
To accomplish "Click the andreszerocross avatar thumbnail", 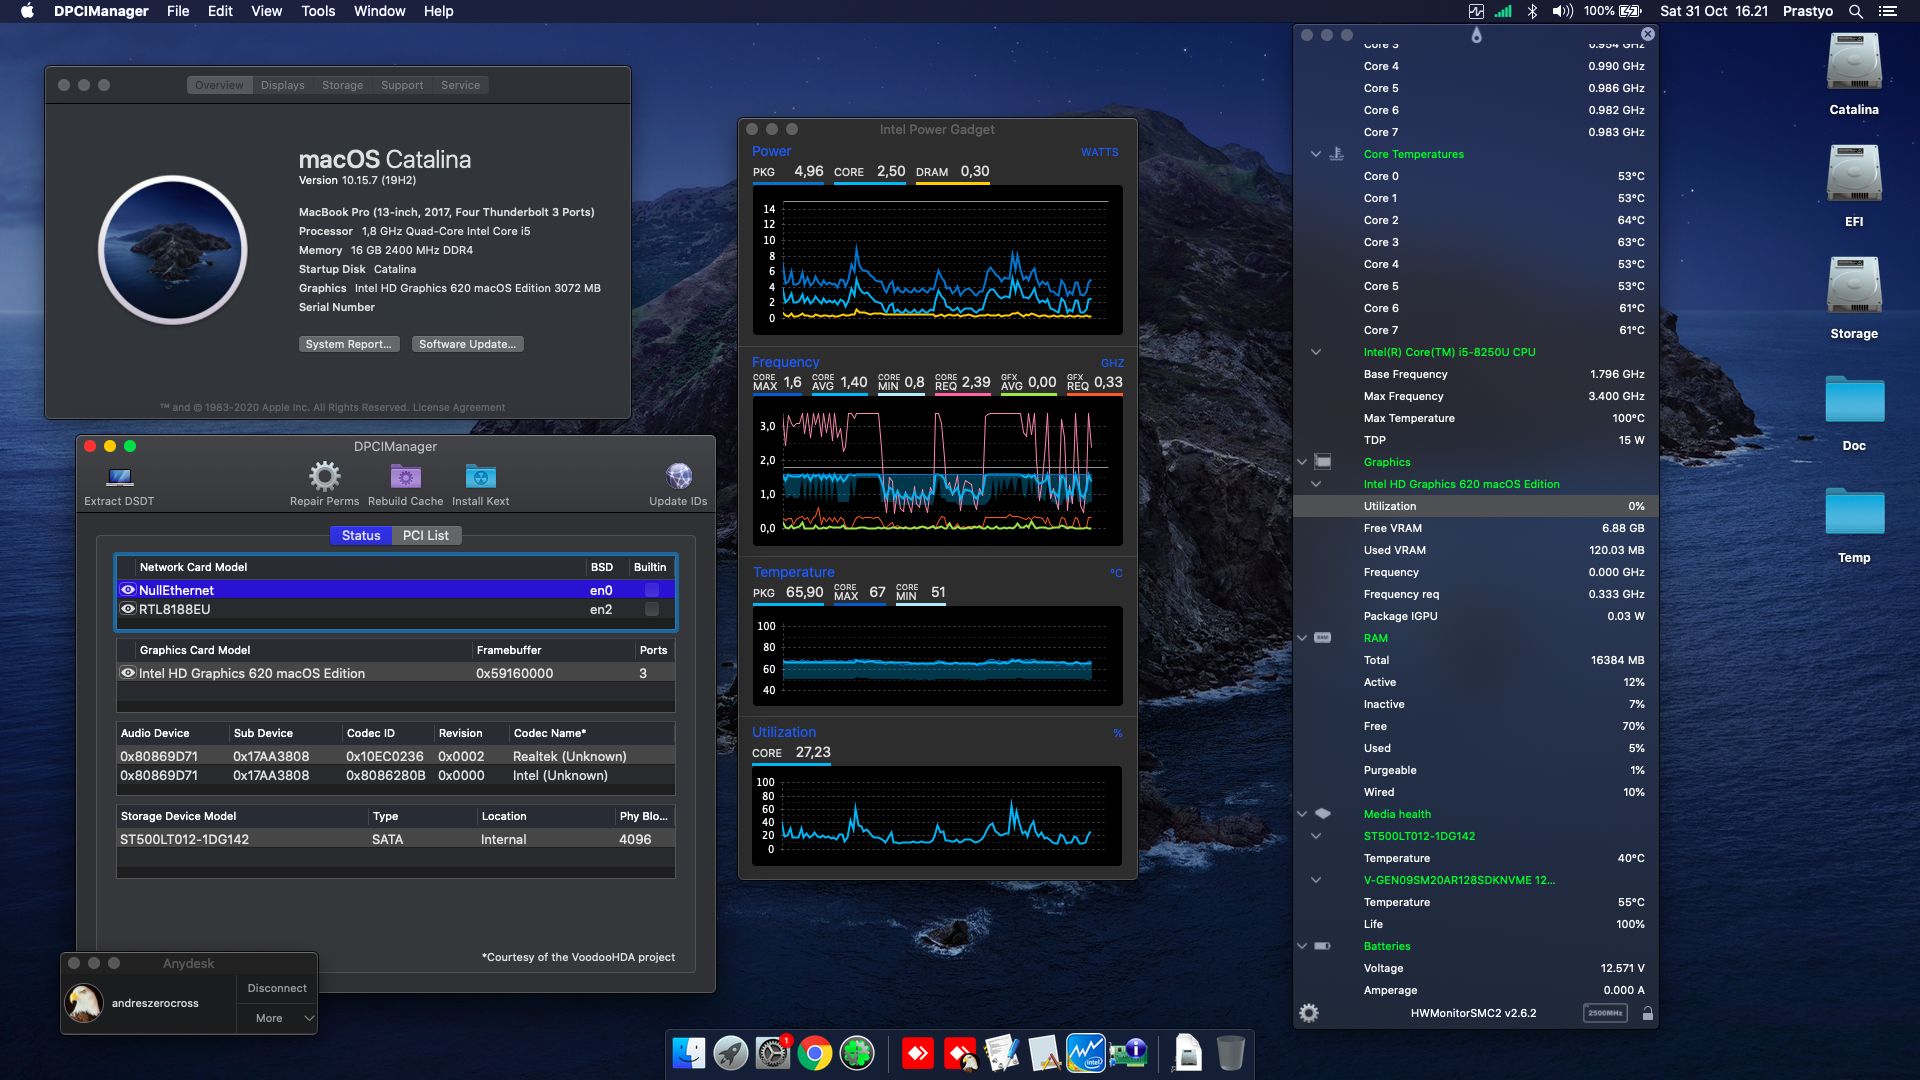I will [x=84, y=1003].
